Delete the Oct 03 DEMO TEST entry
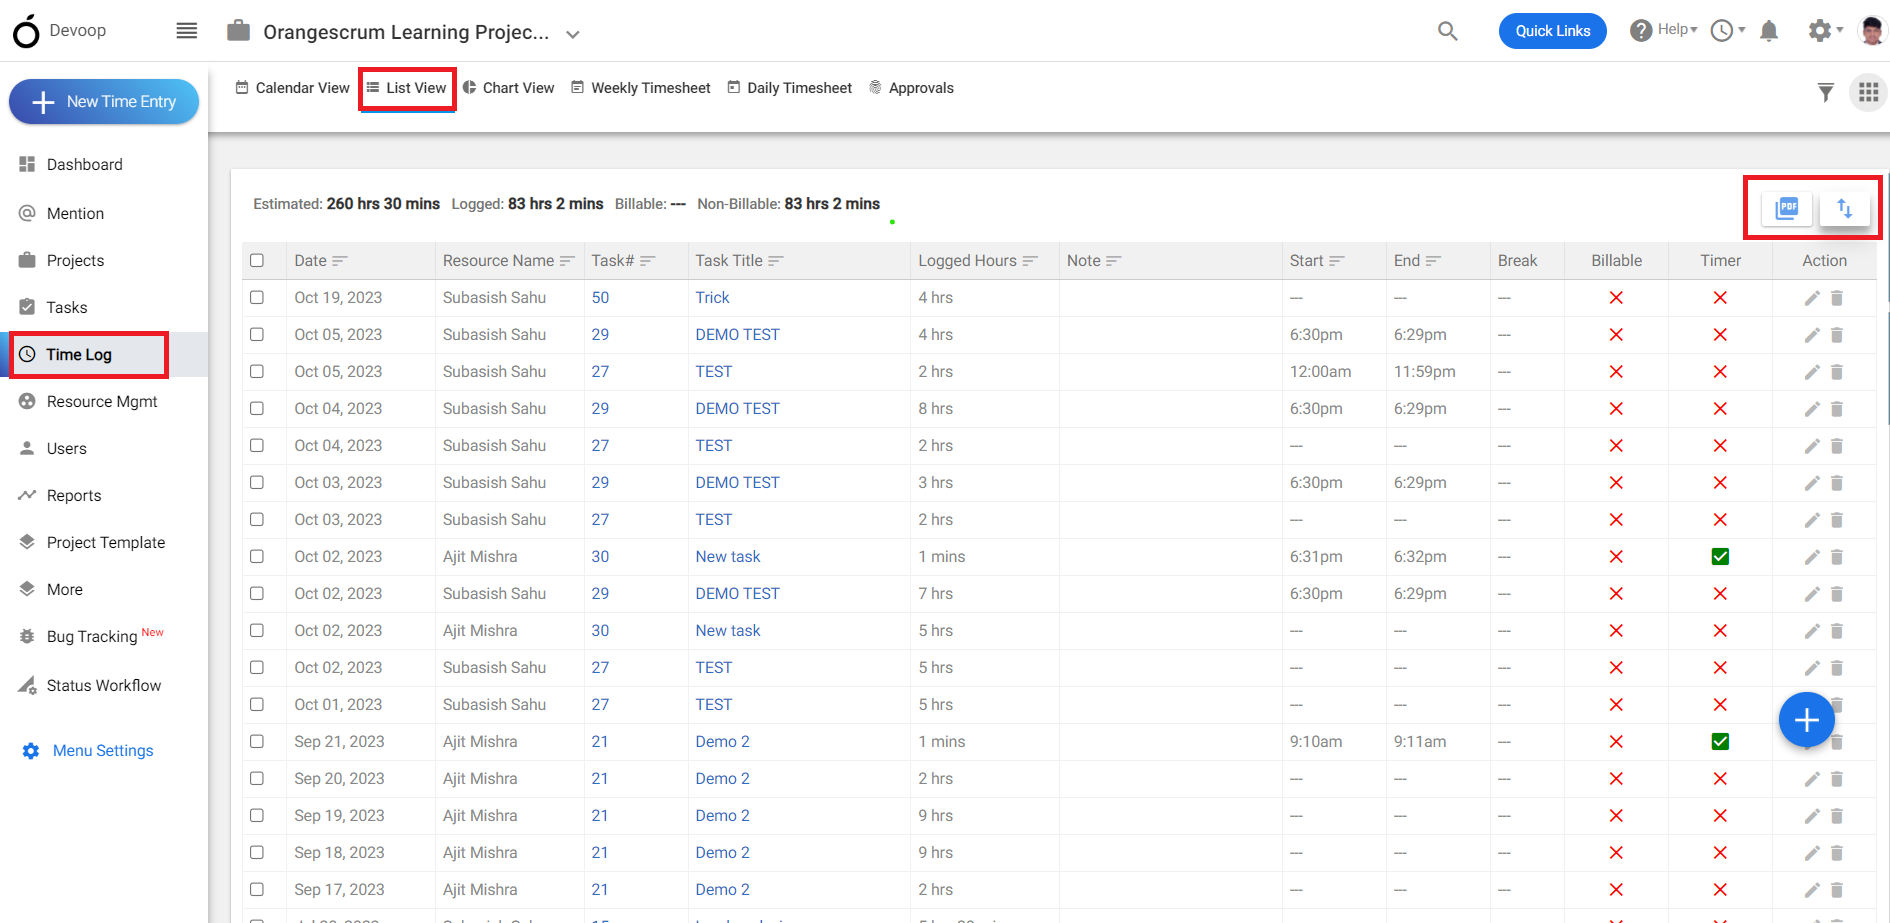This screenshot has width=1890, height=923. click(1837, 483)
